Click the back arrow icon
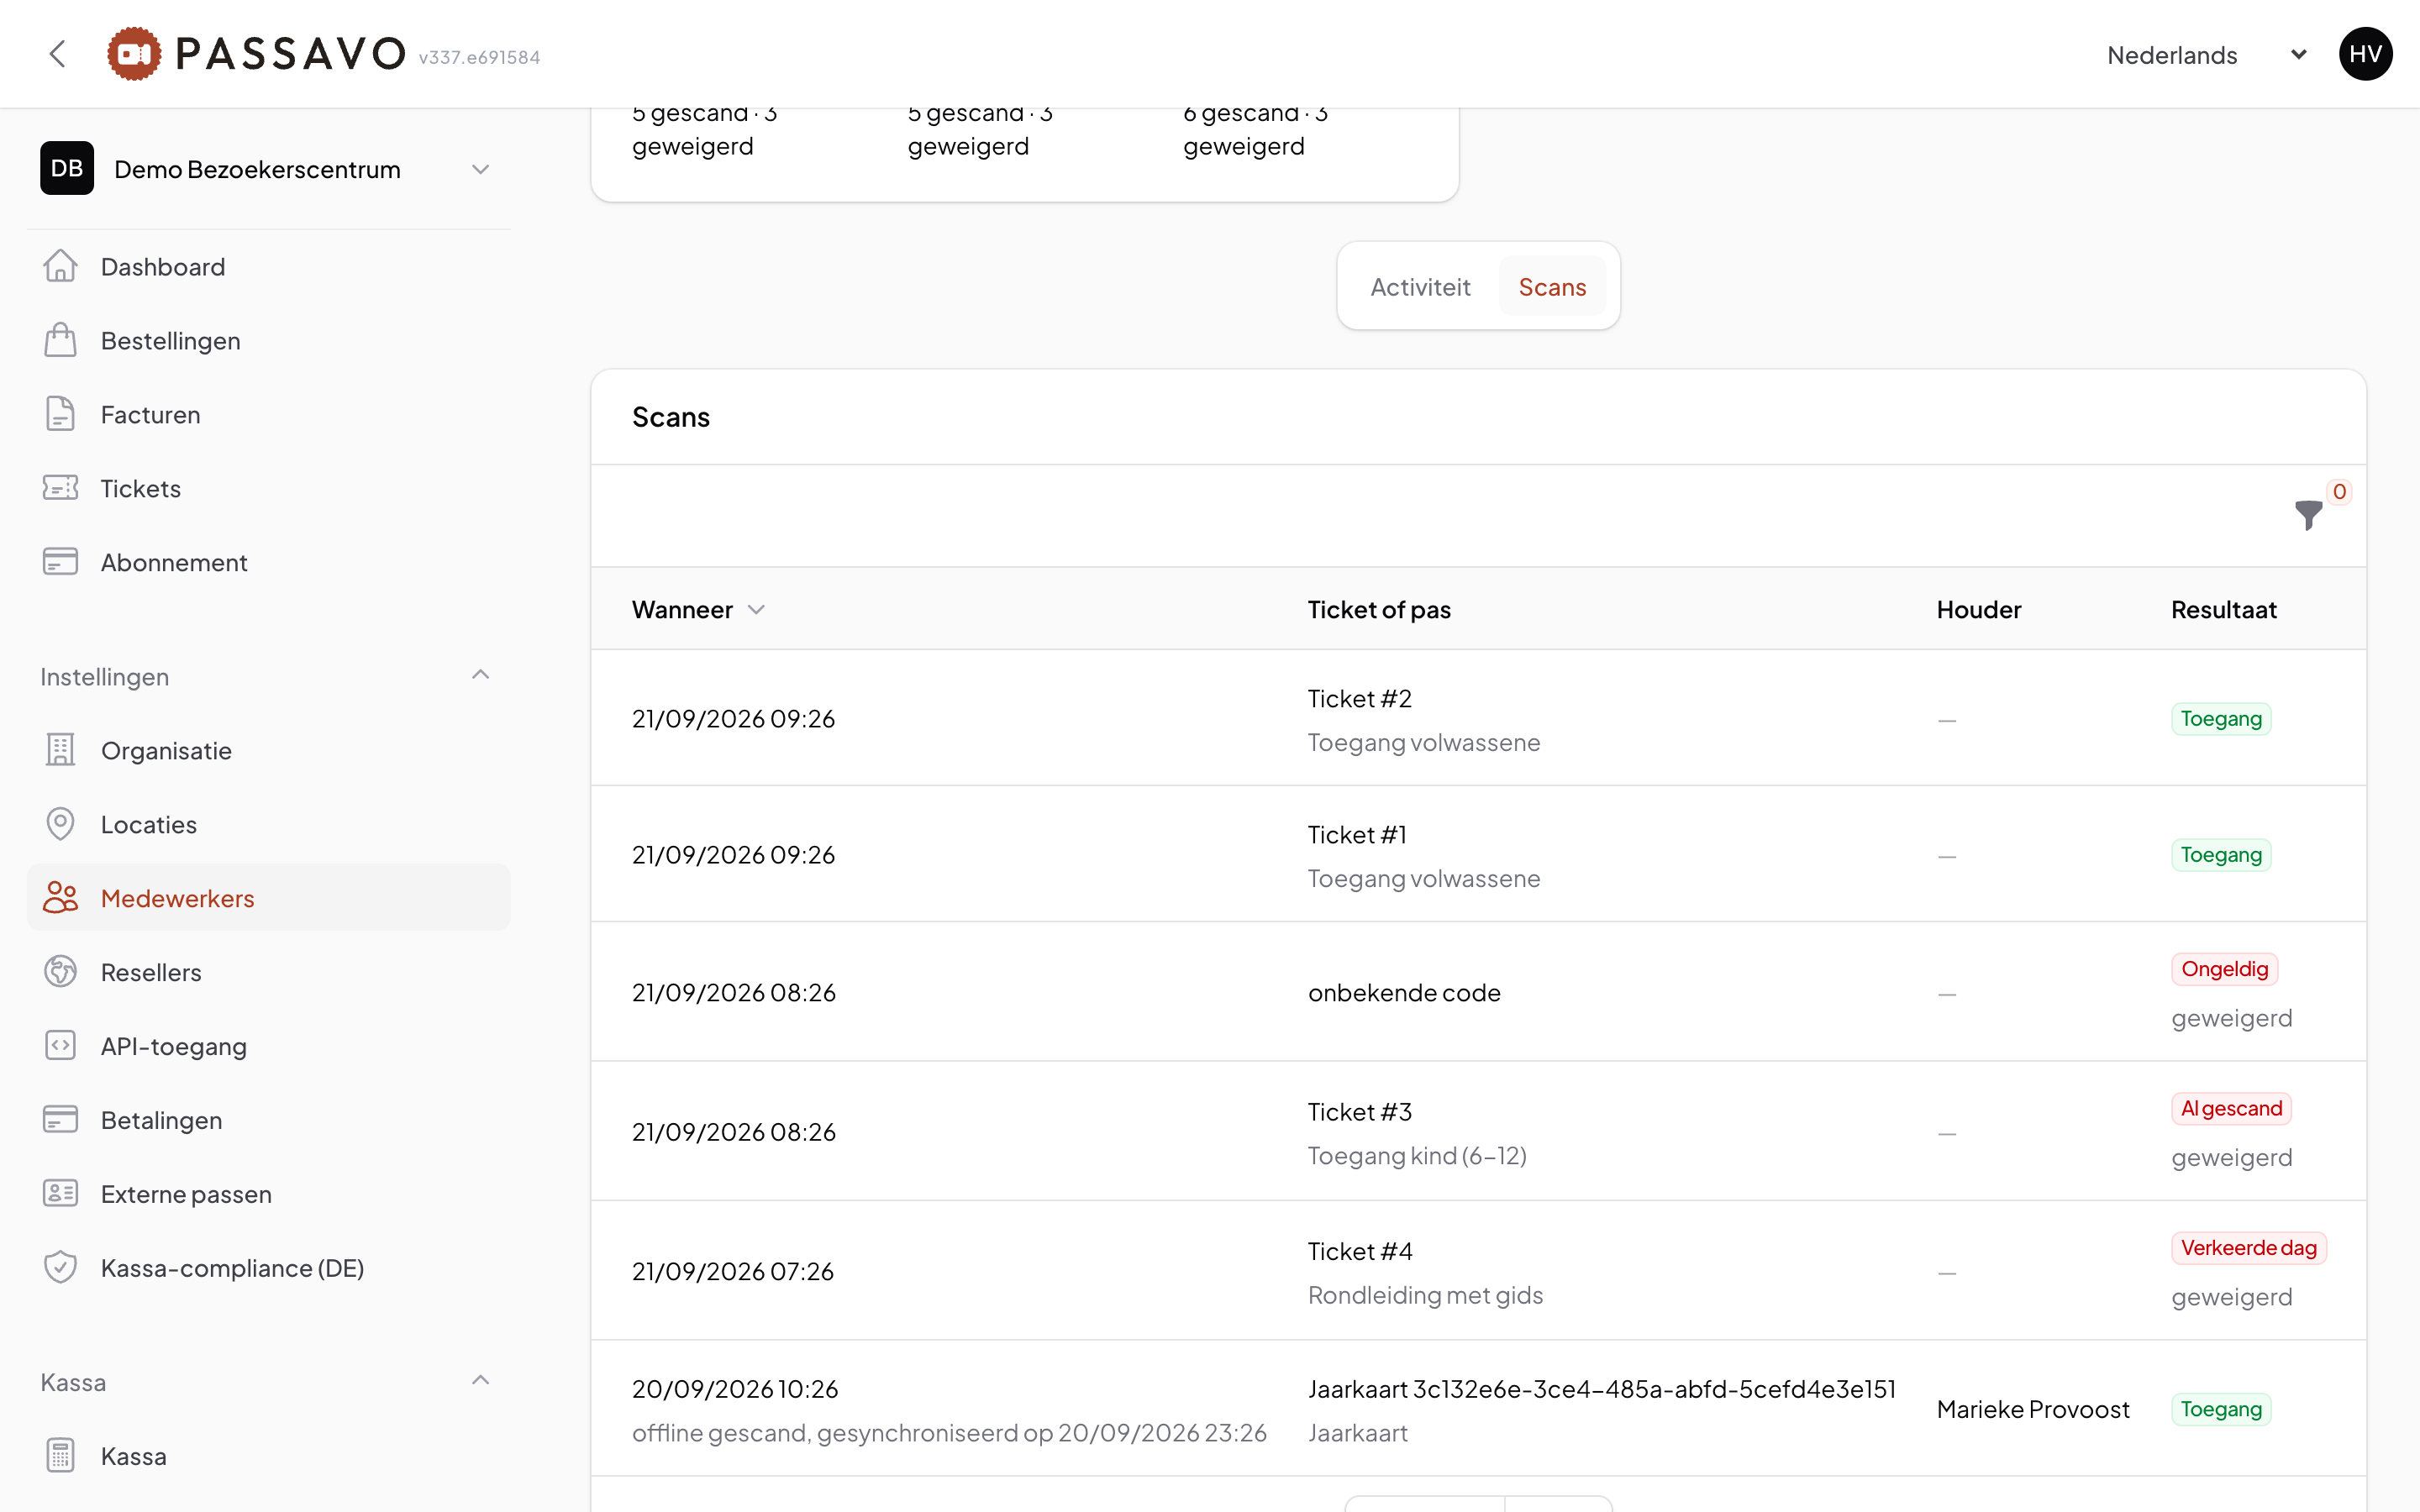 pyautogui.click(x=57, y=54)
